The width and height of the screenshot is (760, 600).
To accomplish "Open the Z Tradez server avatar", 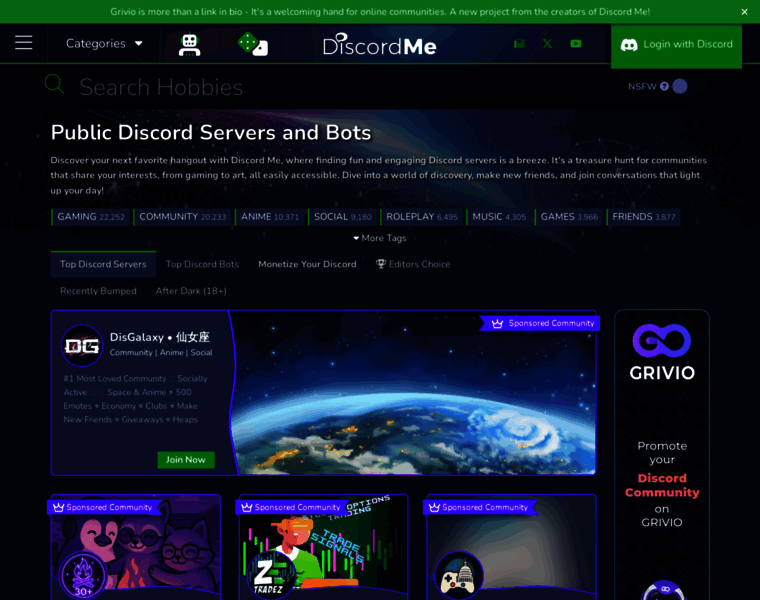I will point(271,576).
